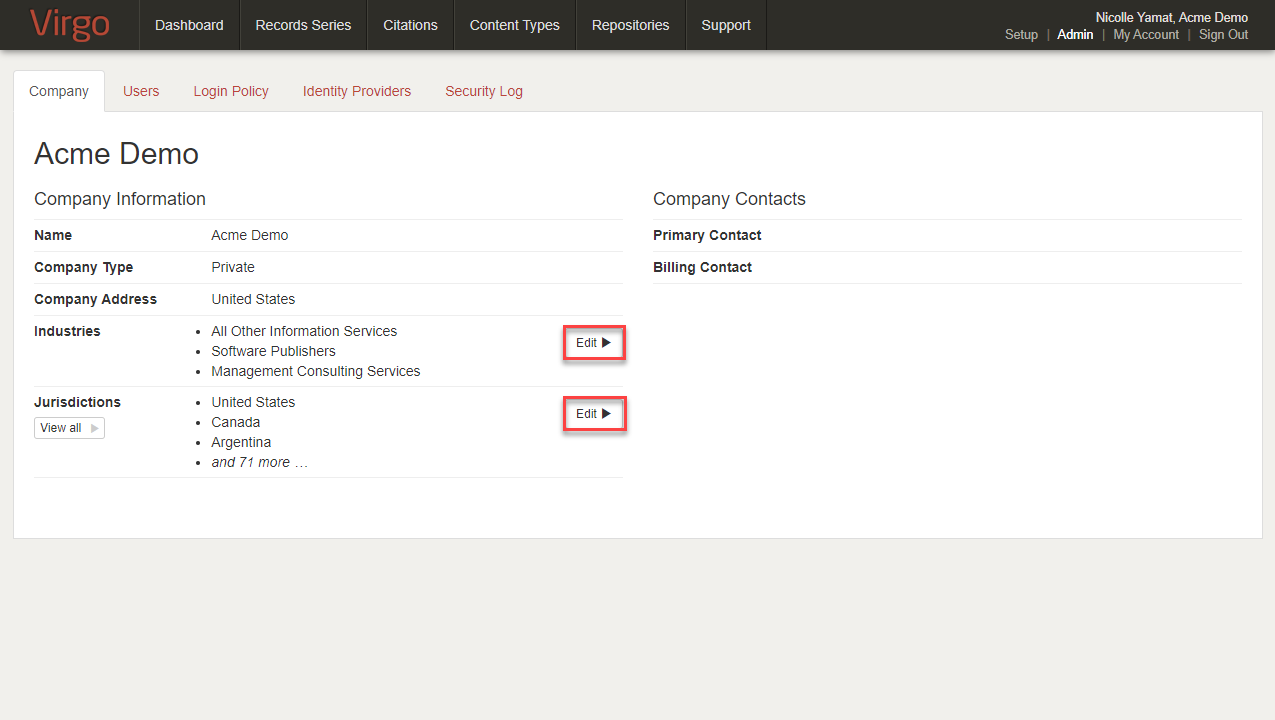Open My Account page
The height and width of the screenshot is (720, 1275).
tap(1146, 34)
